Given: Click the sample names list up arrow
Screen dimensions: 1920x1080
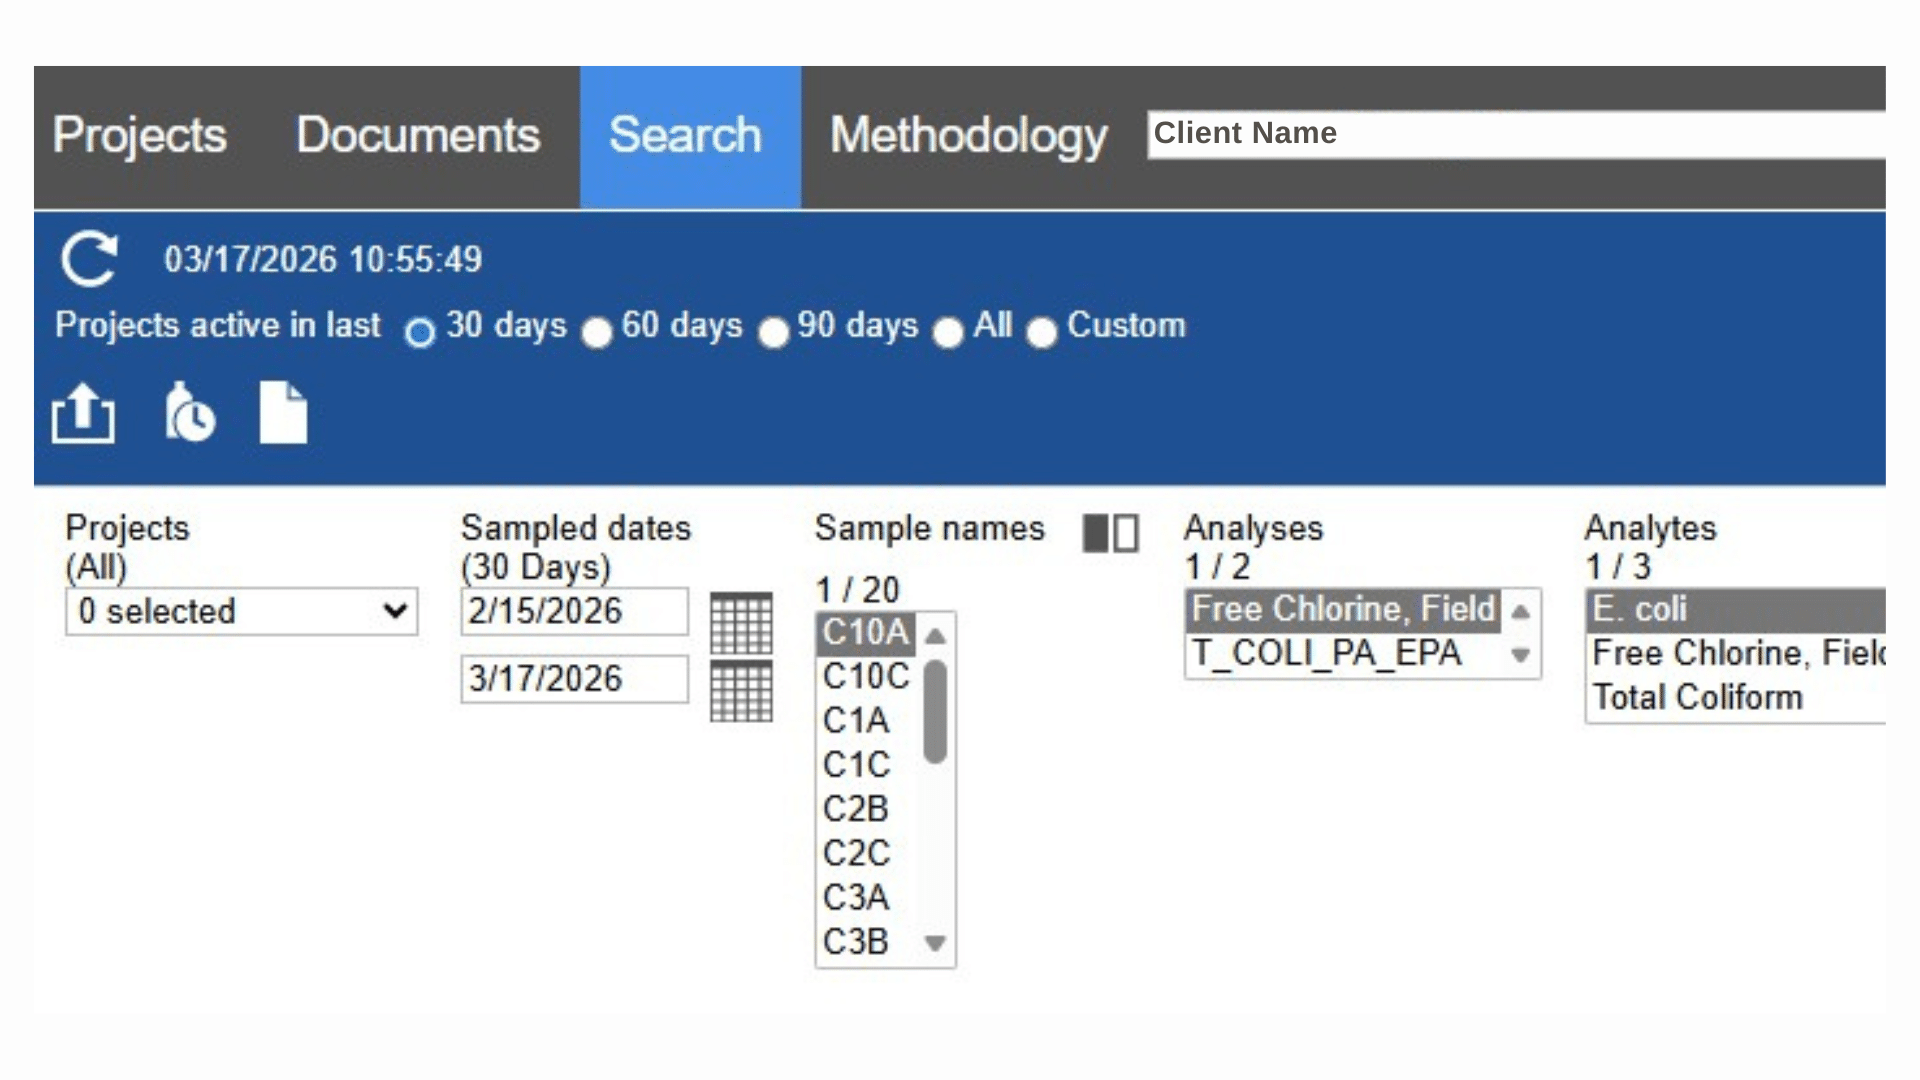Looking at the screenshot, I should pos(936,636).
